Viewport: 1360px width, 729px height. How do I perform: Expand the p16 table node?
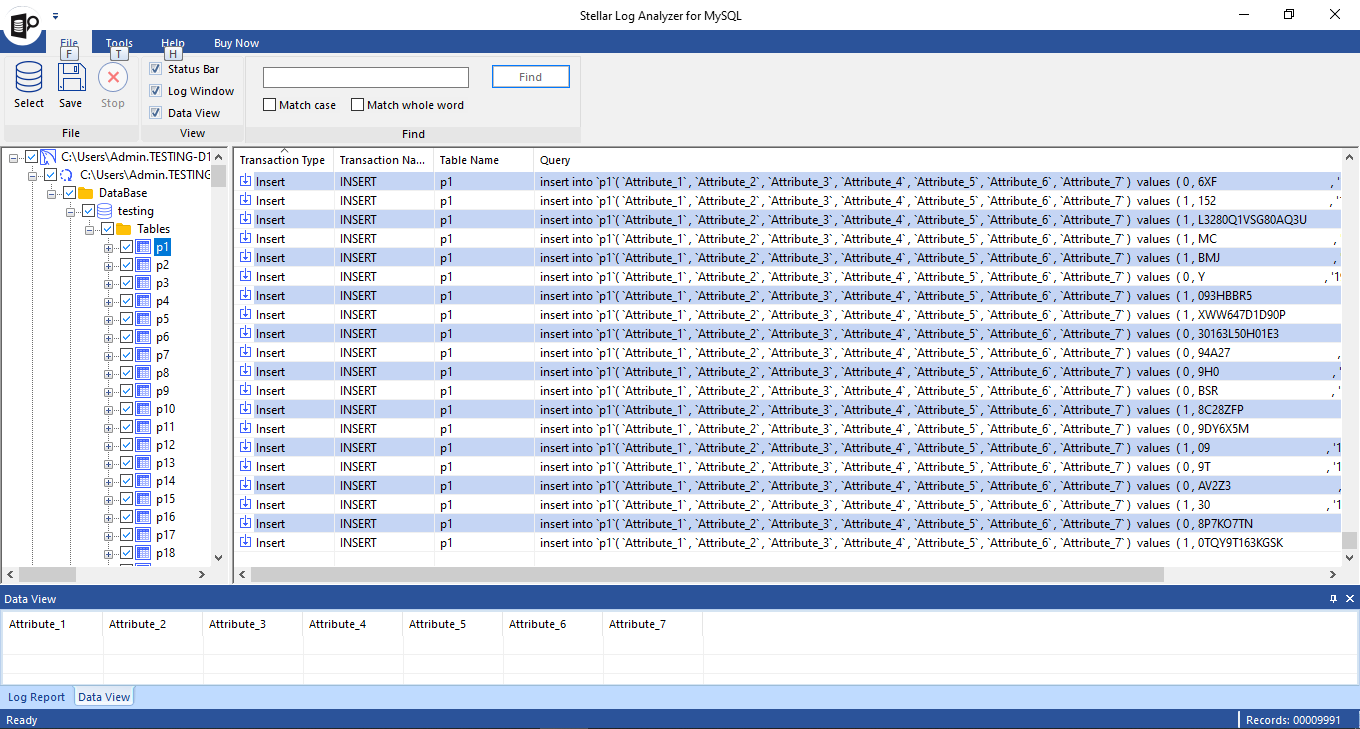(109, 517)
